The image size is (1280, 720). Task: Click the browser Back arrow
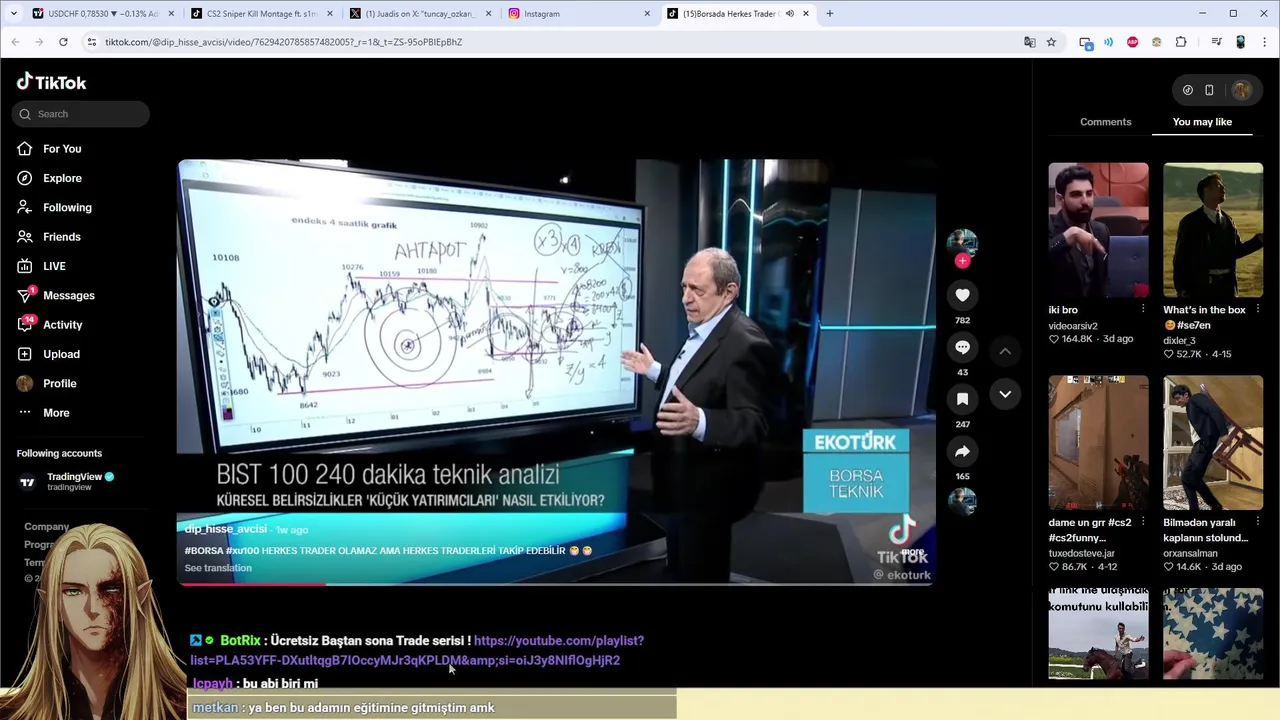15,42
